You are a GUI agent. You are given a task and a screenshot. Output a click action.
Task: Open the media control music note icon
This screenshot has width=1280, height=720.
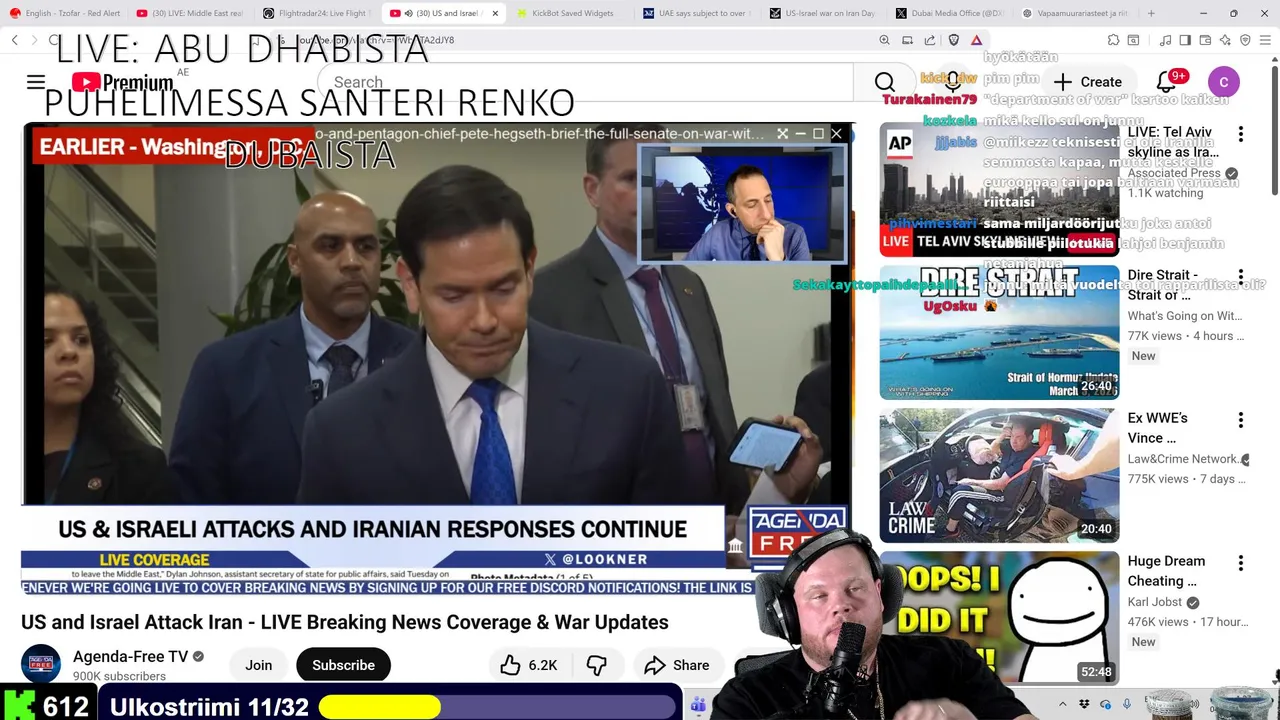coord(1165,40)
